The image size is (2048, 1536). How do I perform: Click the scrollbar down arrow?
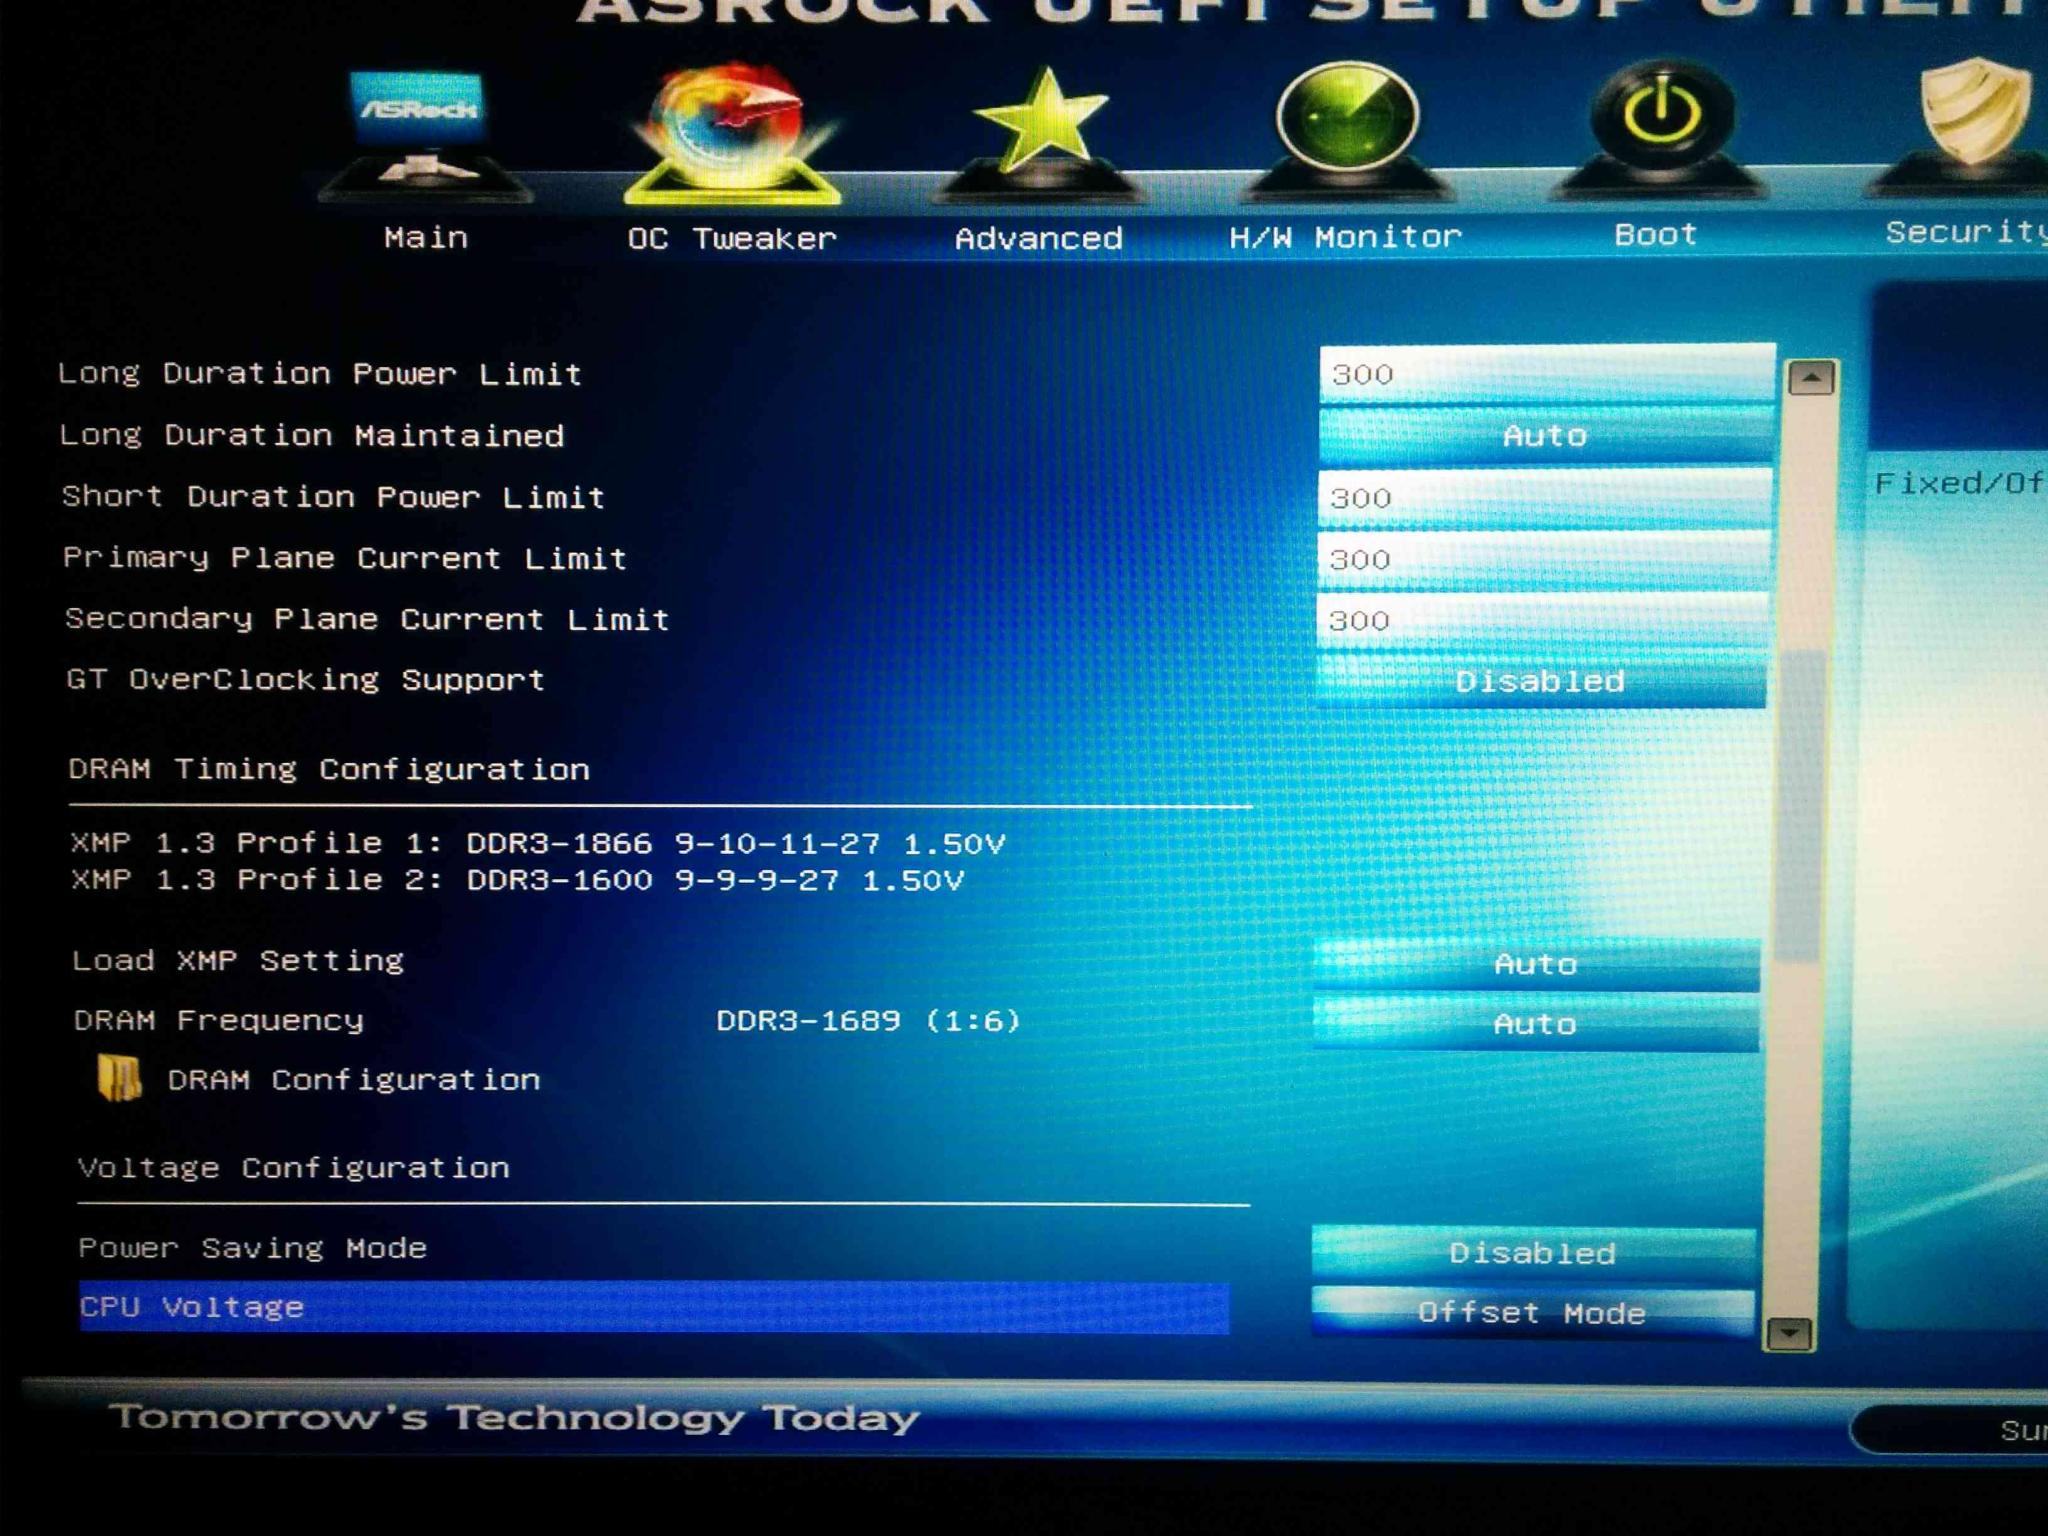[x=1789, y=1333]
